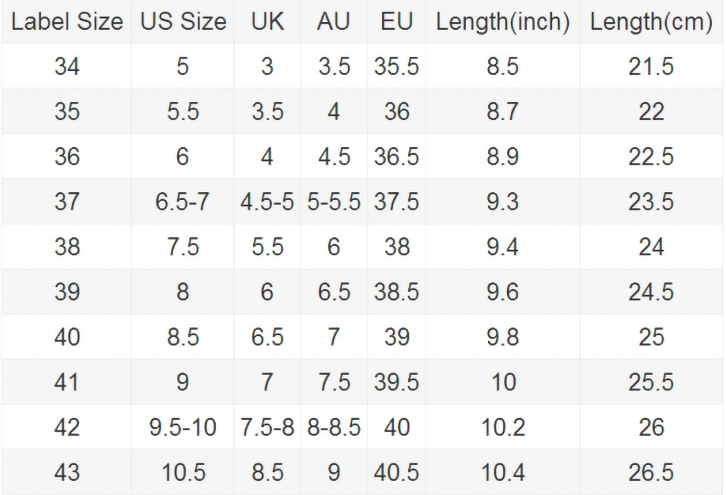
Task: Click label size 34 cell
Action: [67, 66]
